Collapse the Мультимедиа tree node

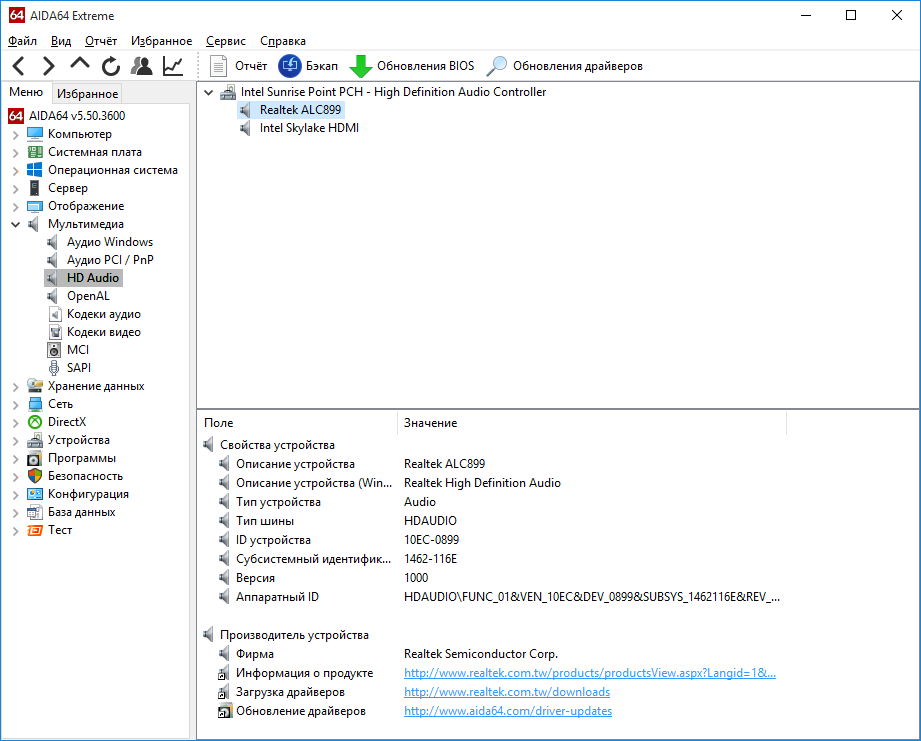15,224
